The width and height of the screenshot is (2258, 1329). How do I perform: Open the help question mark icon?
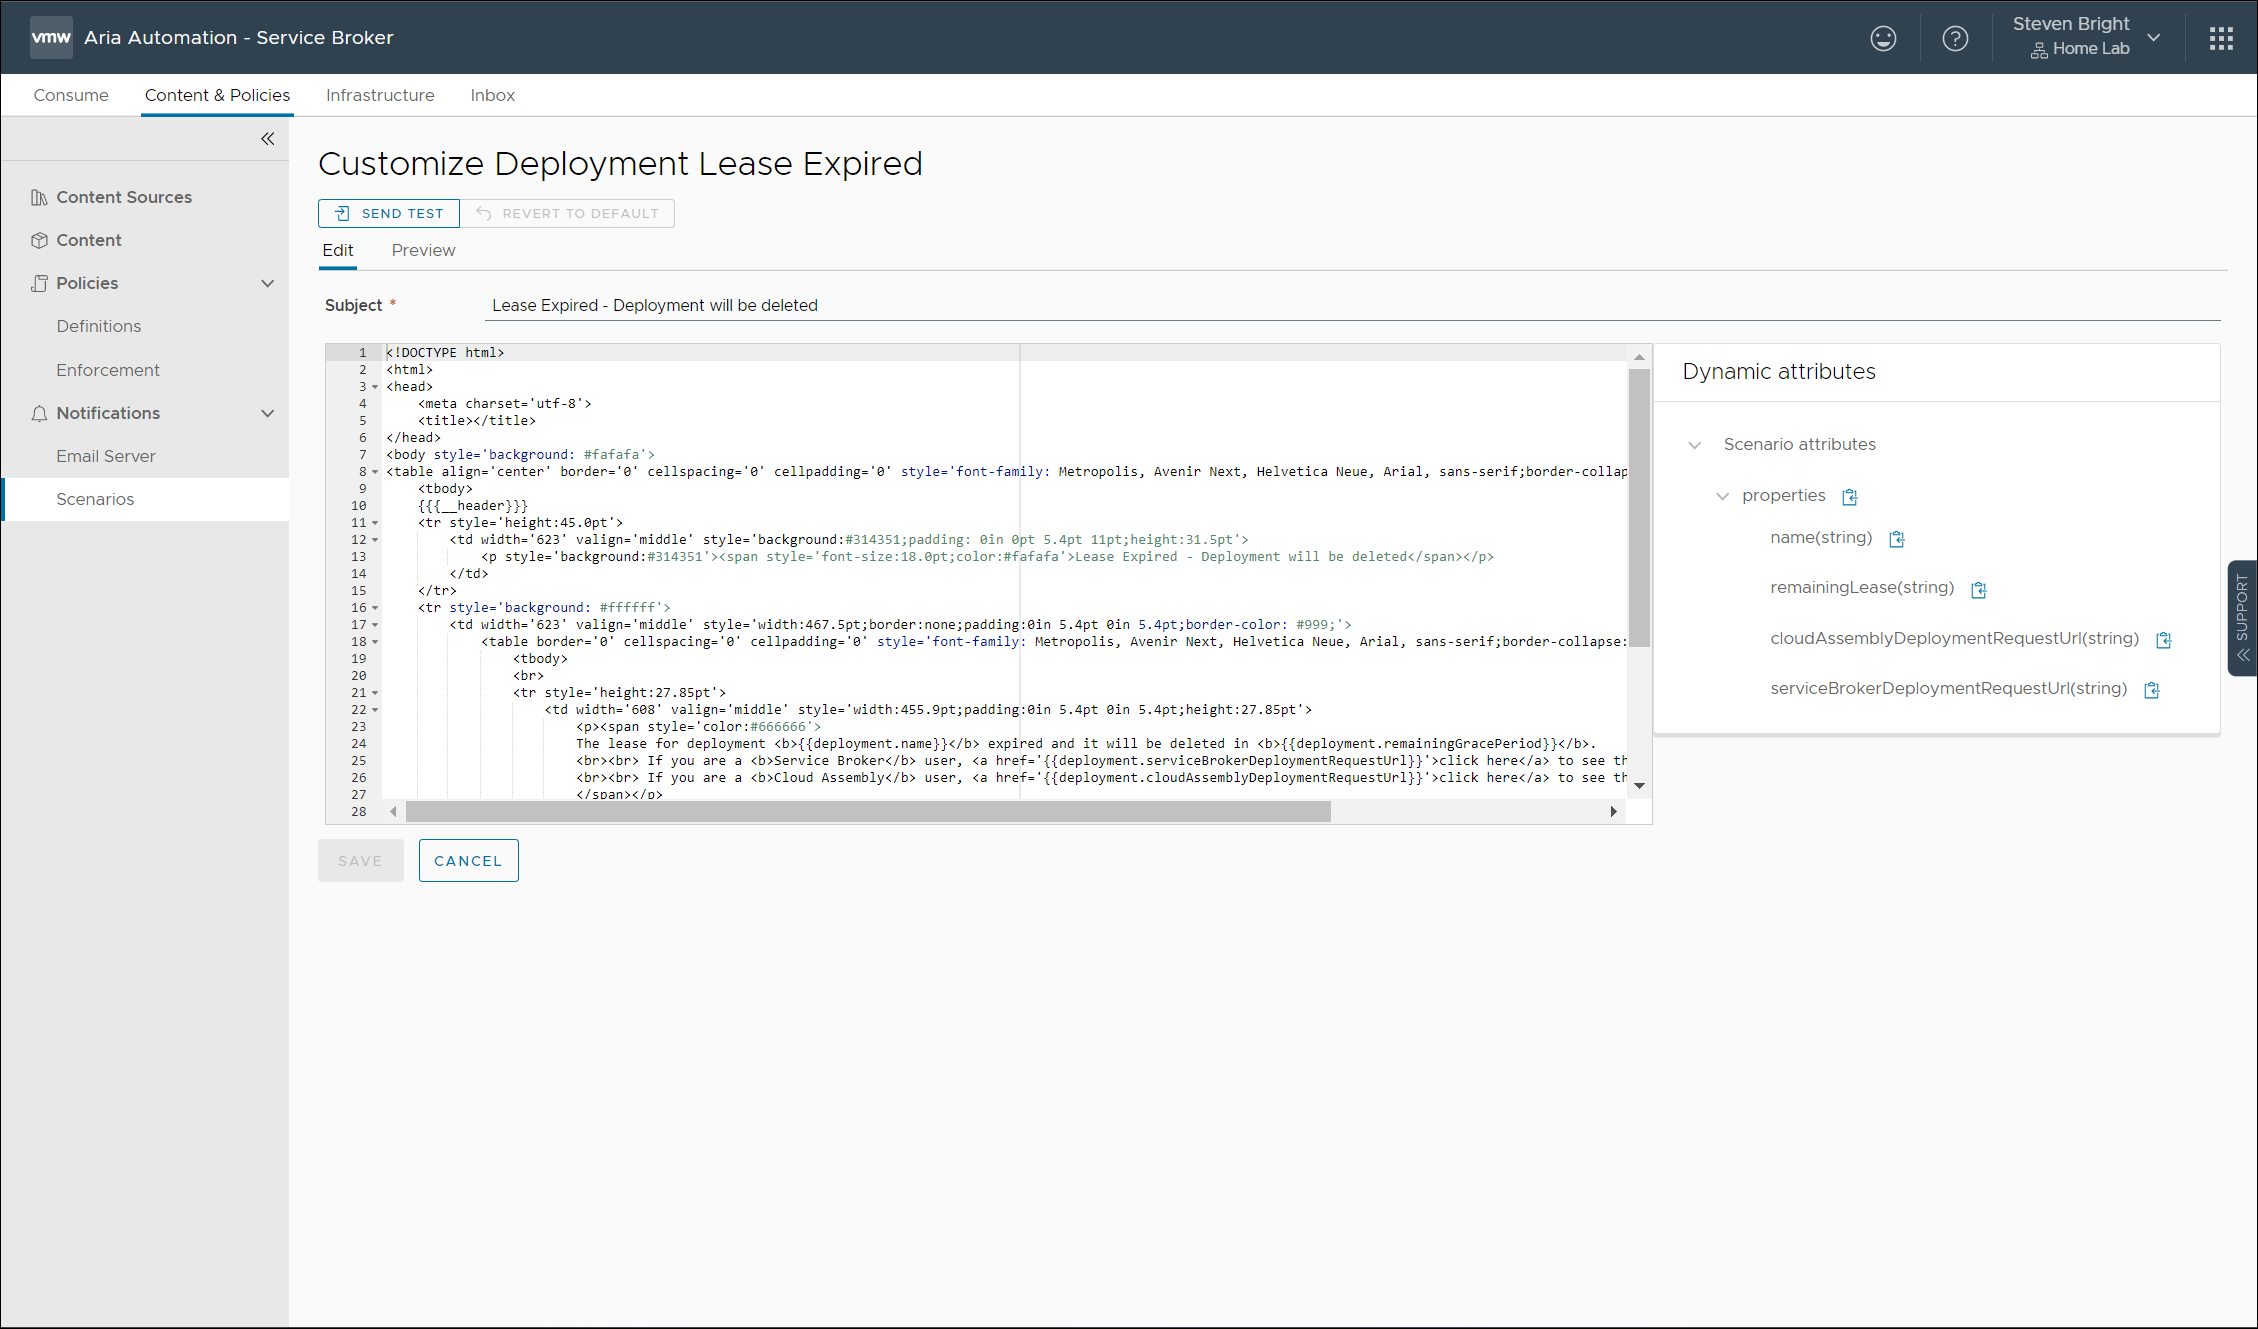(1955, 38)
